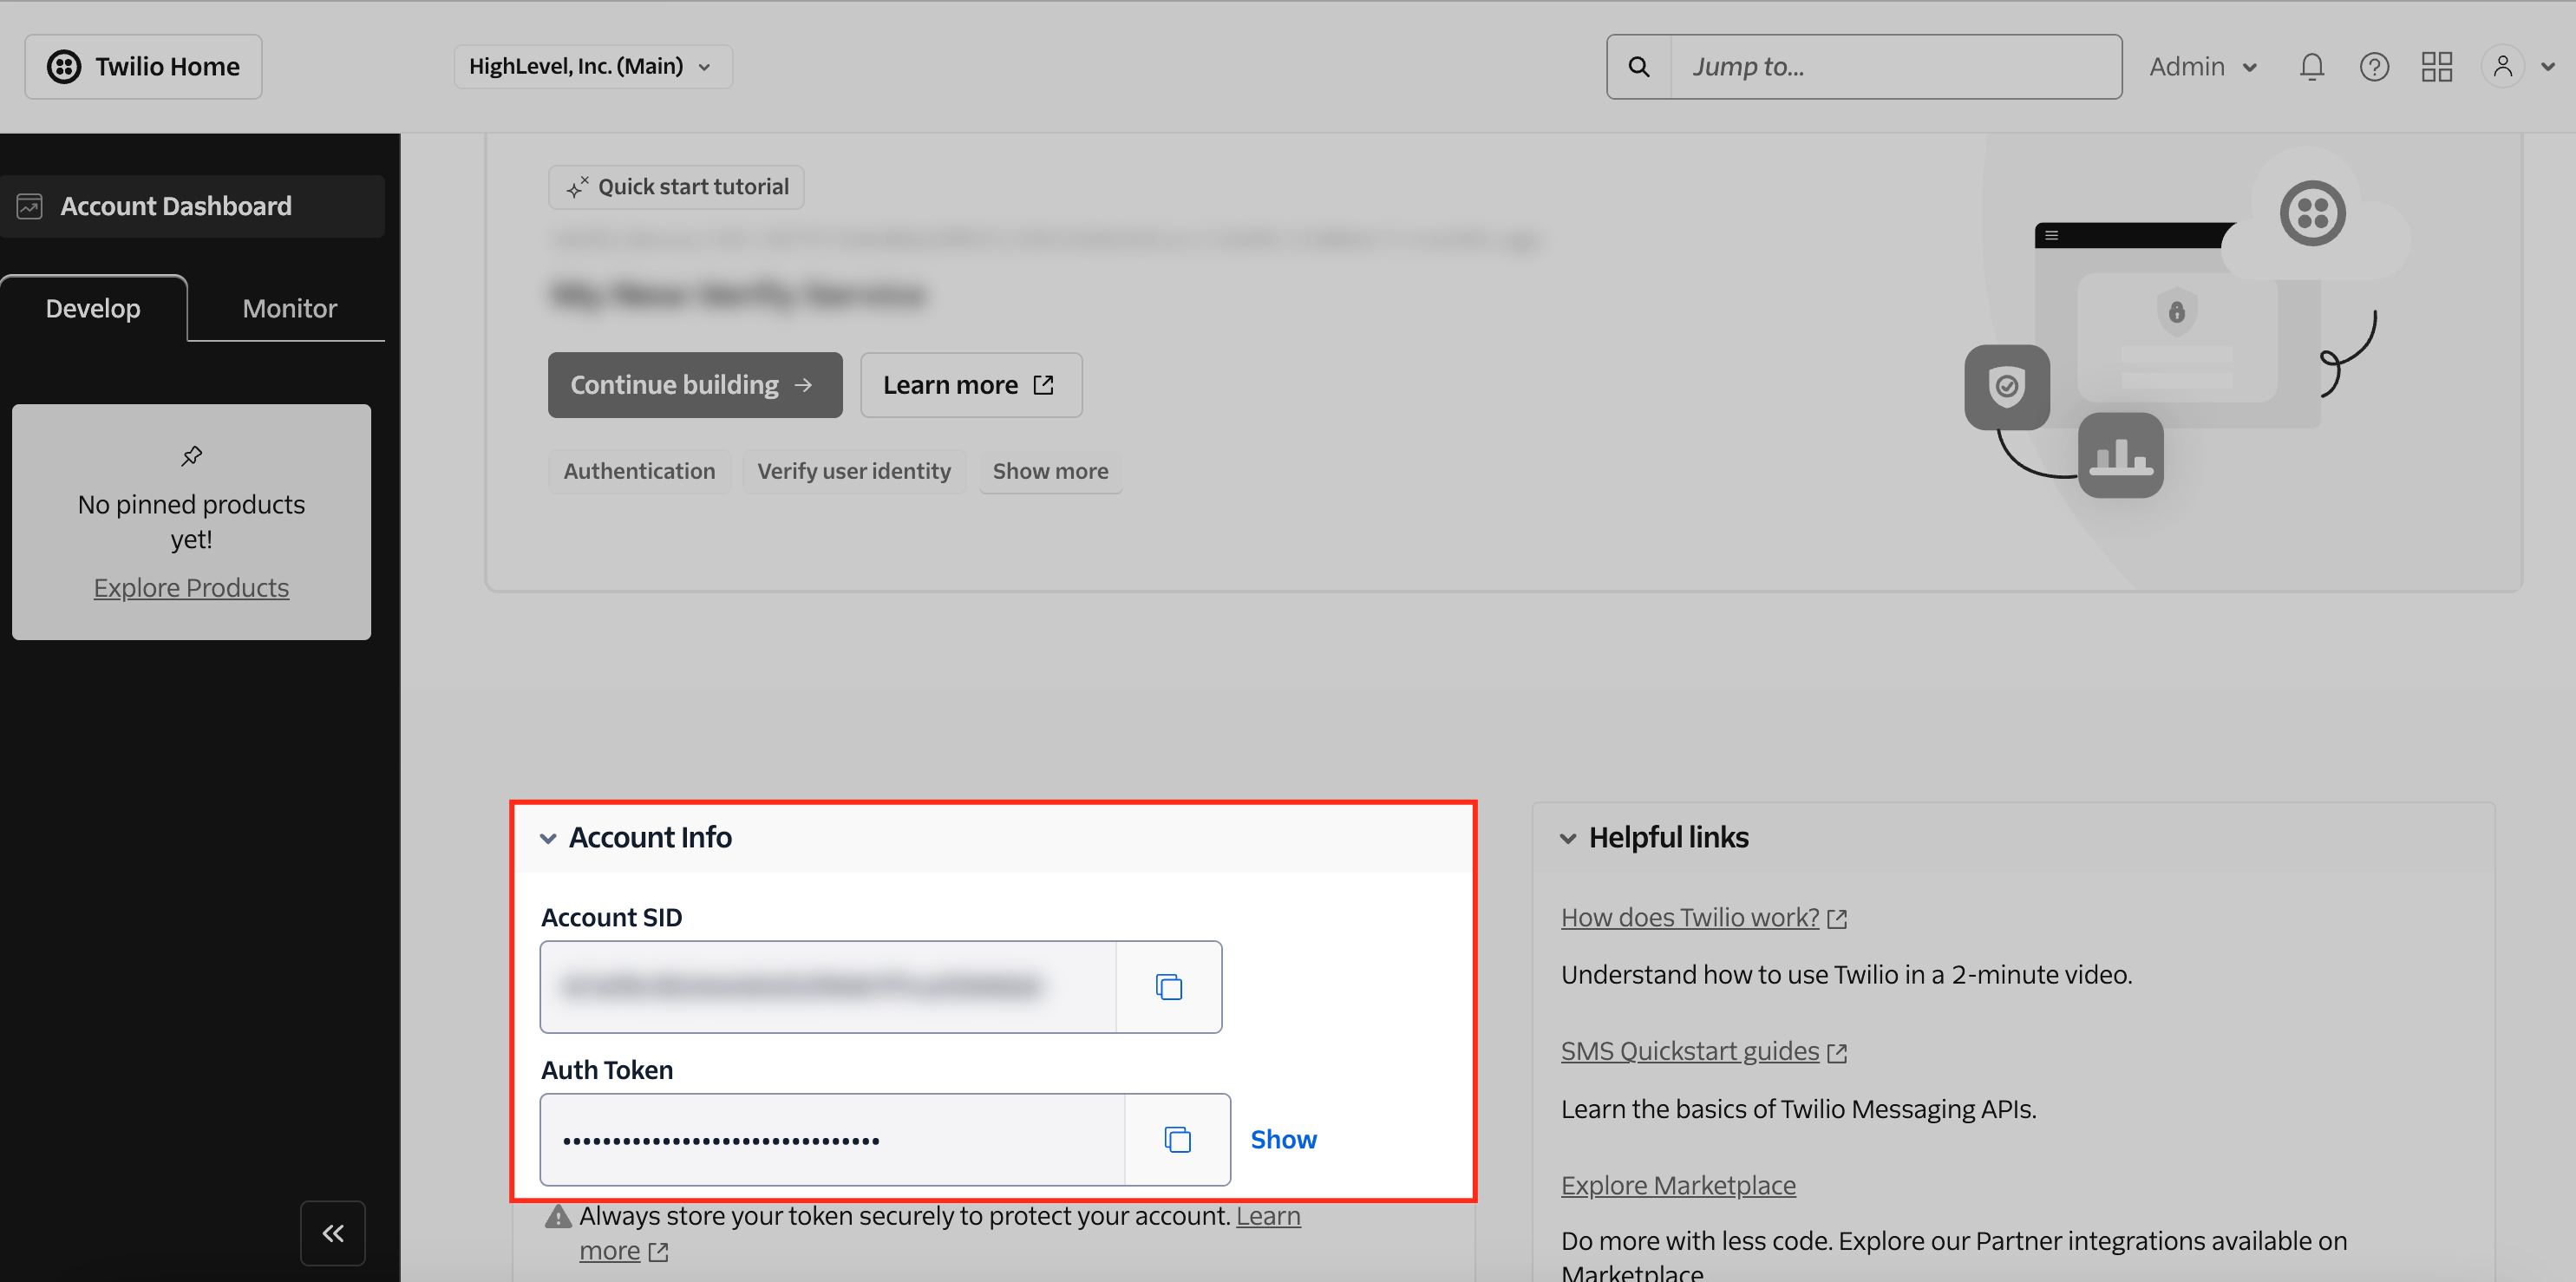The width and height of the screenshot is (2576, 1282).
Task: Click the search magnifier icon
Action: point(1638,67)
